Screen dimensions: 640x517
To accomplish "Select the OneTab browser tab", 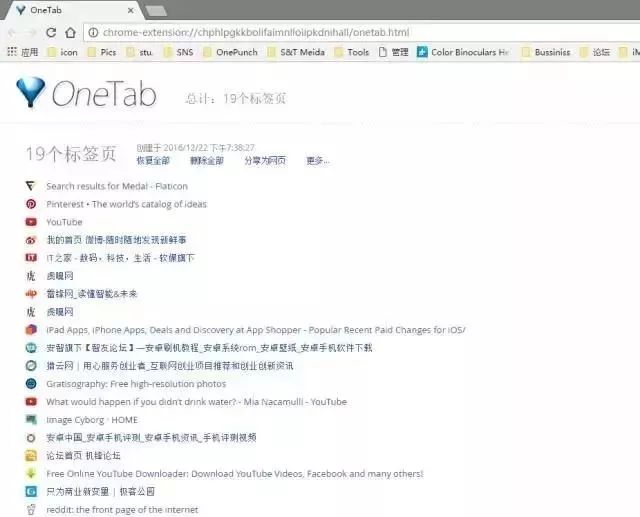I will coord(73,10).
